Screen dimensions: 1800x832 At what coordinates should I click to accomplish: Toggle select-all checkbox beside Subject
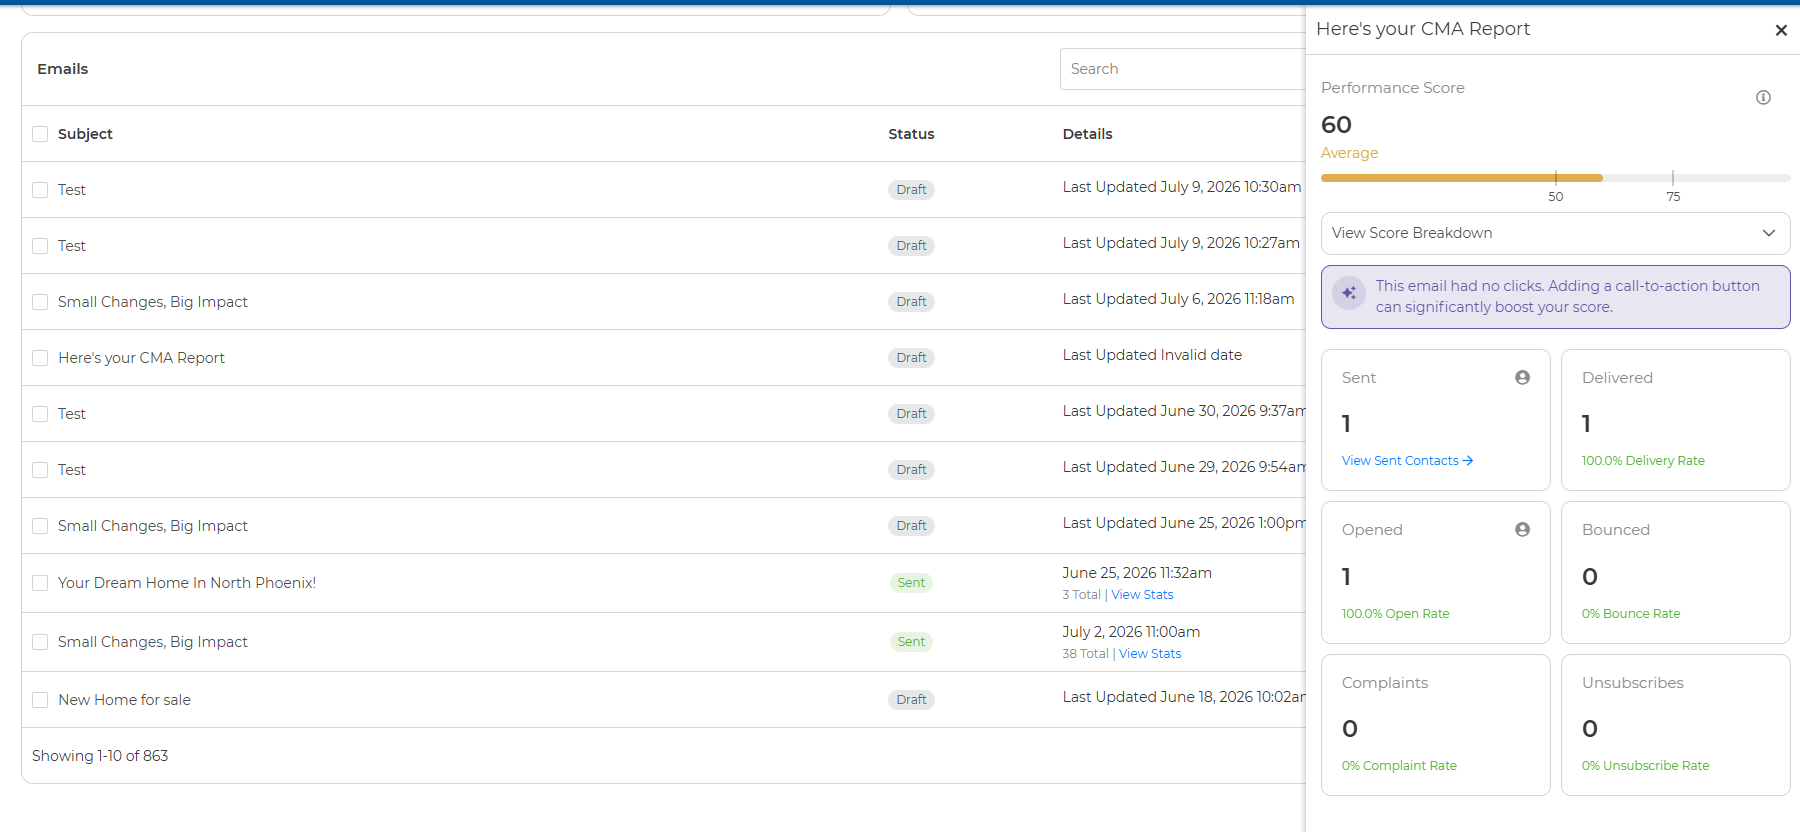[x=40, y=134]
